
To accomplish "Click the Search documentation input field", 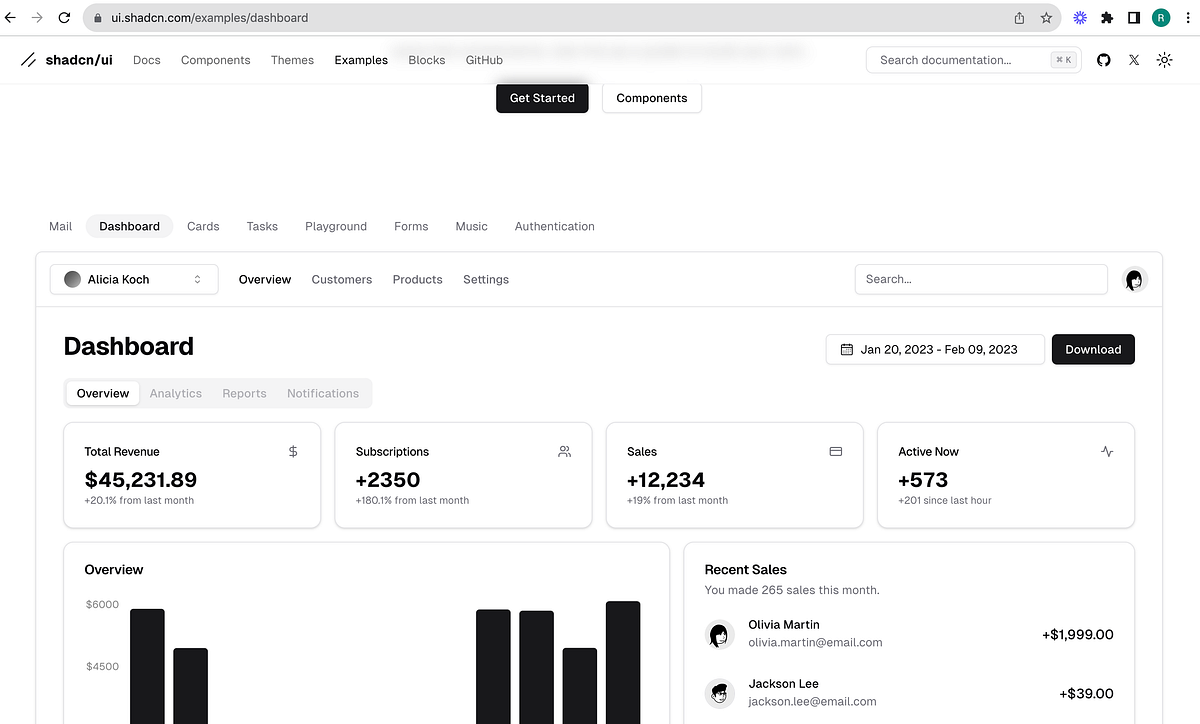I will point(960,60).
